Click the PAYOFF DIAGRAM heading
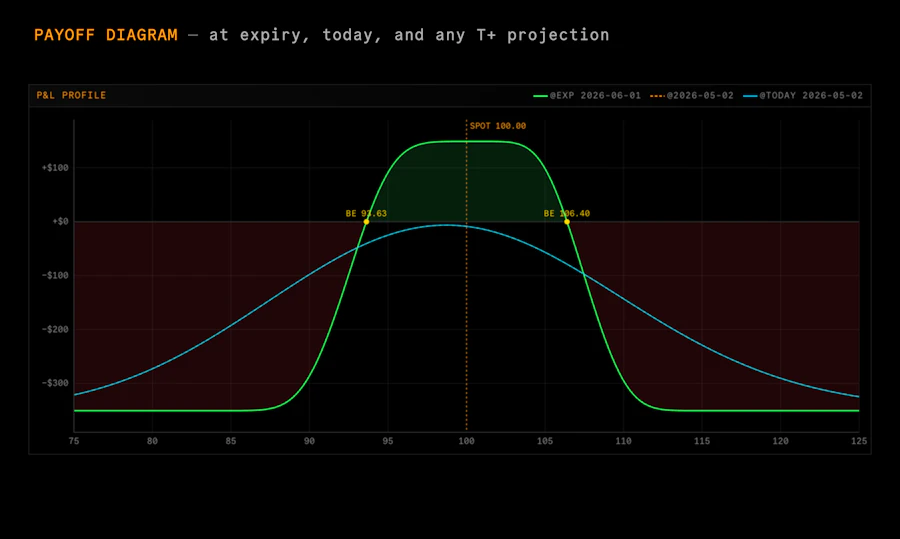This screenshot has width=900, height=539. (106, 35)
